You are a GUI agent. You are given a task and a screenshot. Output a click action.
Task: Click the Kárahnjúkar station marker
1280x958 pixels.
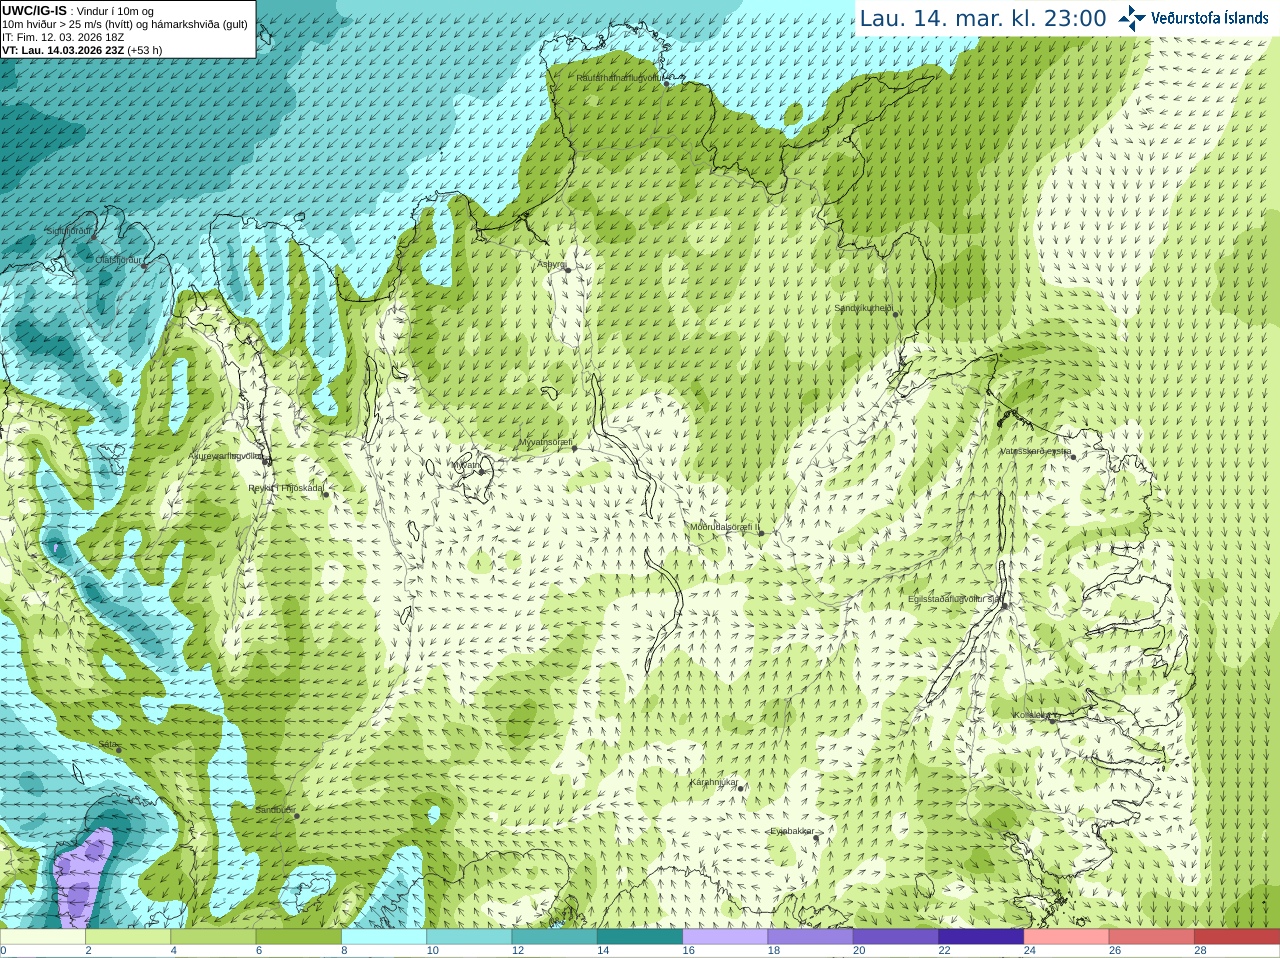click(x=741, y=788)
